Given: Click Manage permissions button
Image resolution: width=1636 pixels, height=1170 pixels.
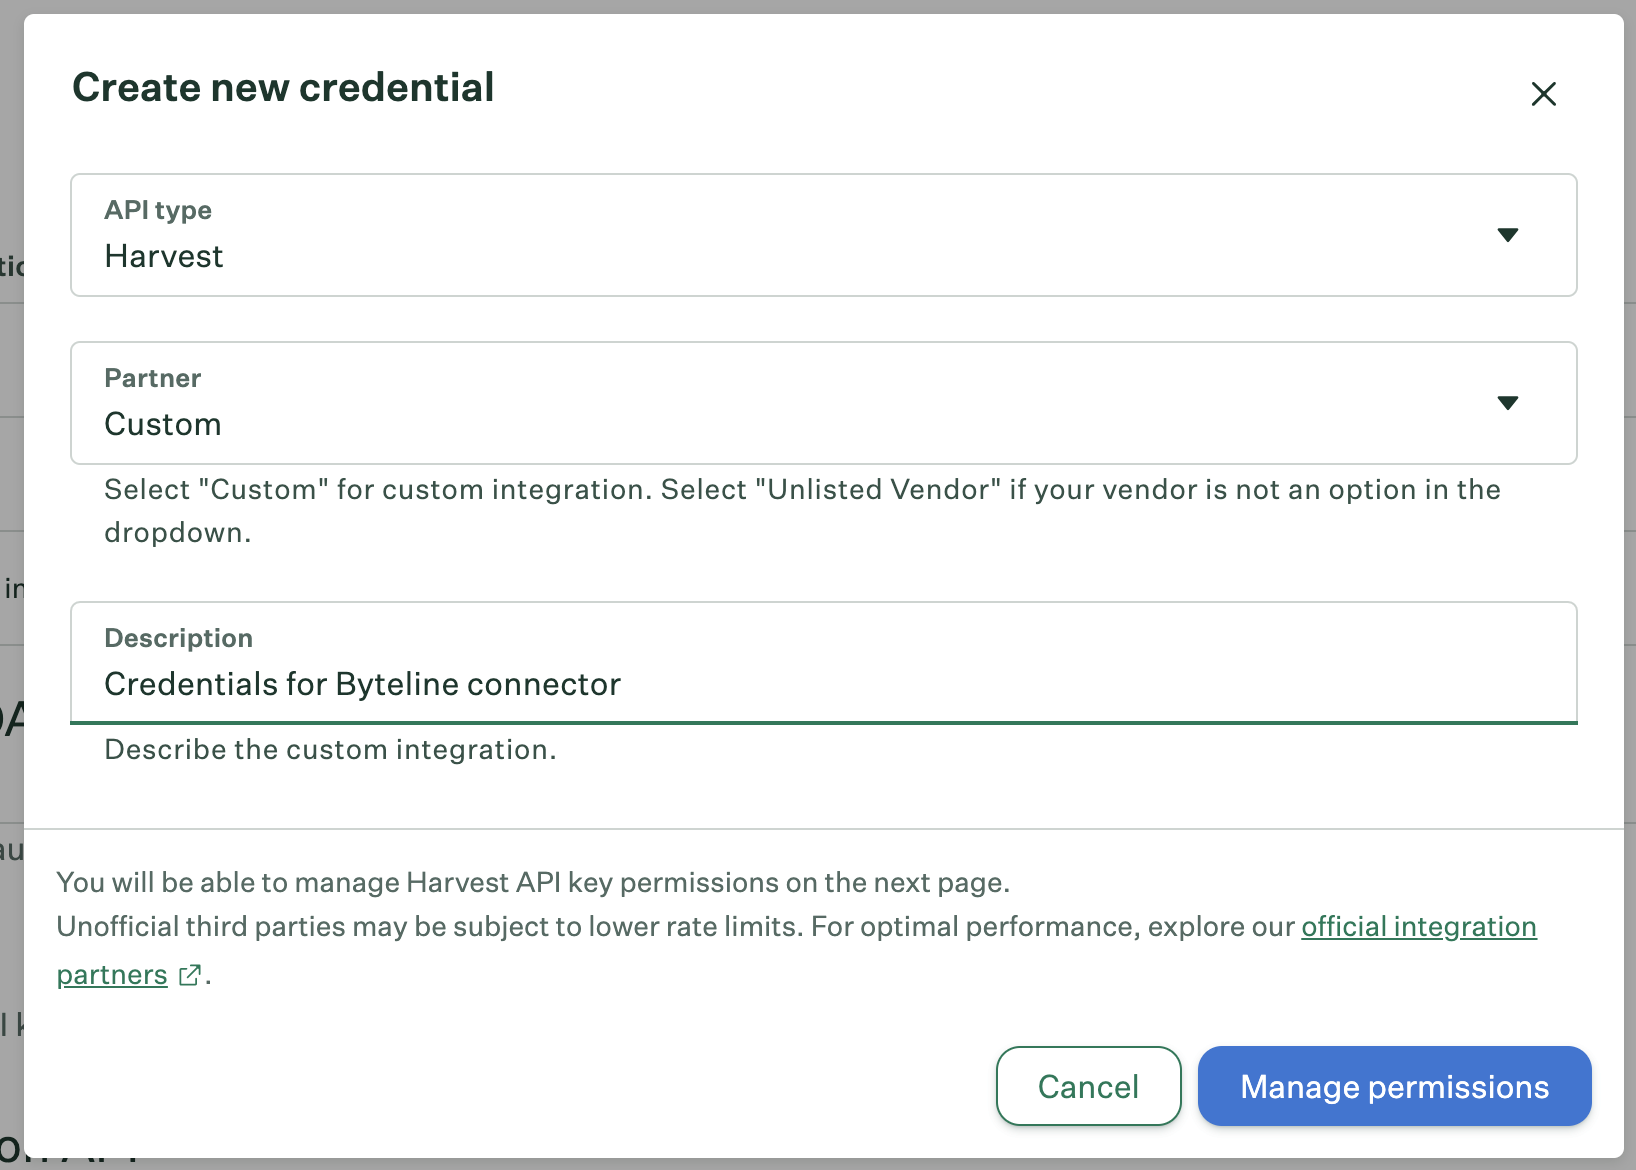Looking at the screenshot, I should (x=1394, y=1086).
